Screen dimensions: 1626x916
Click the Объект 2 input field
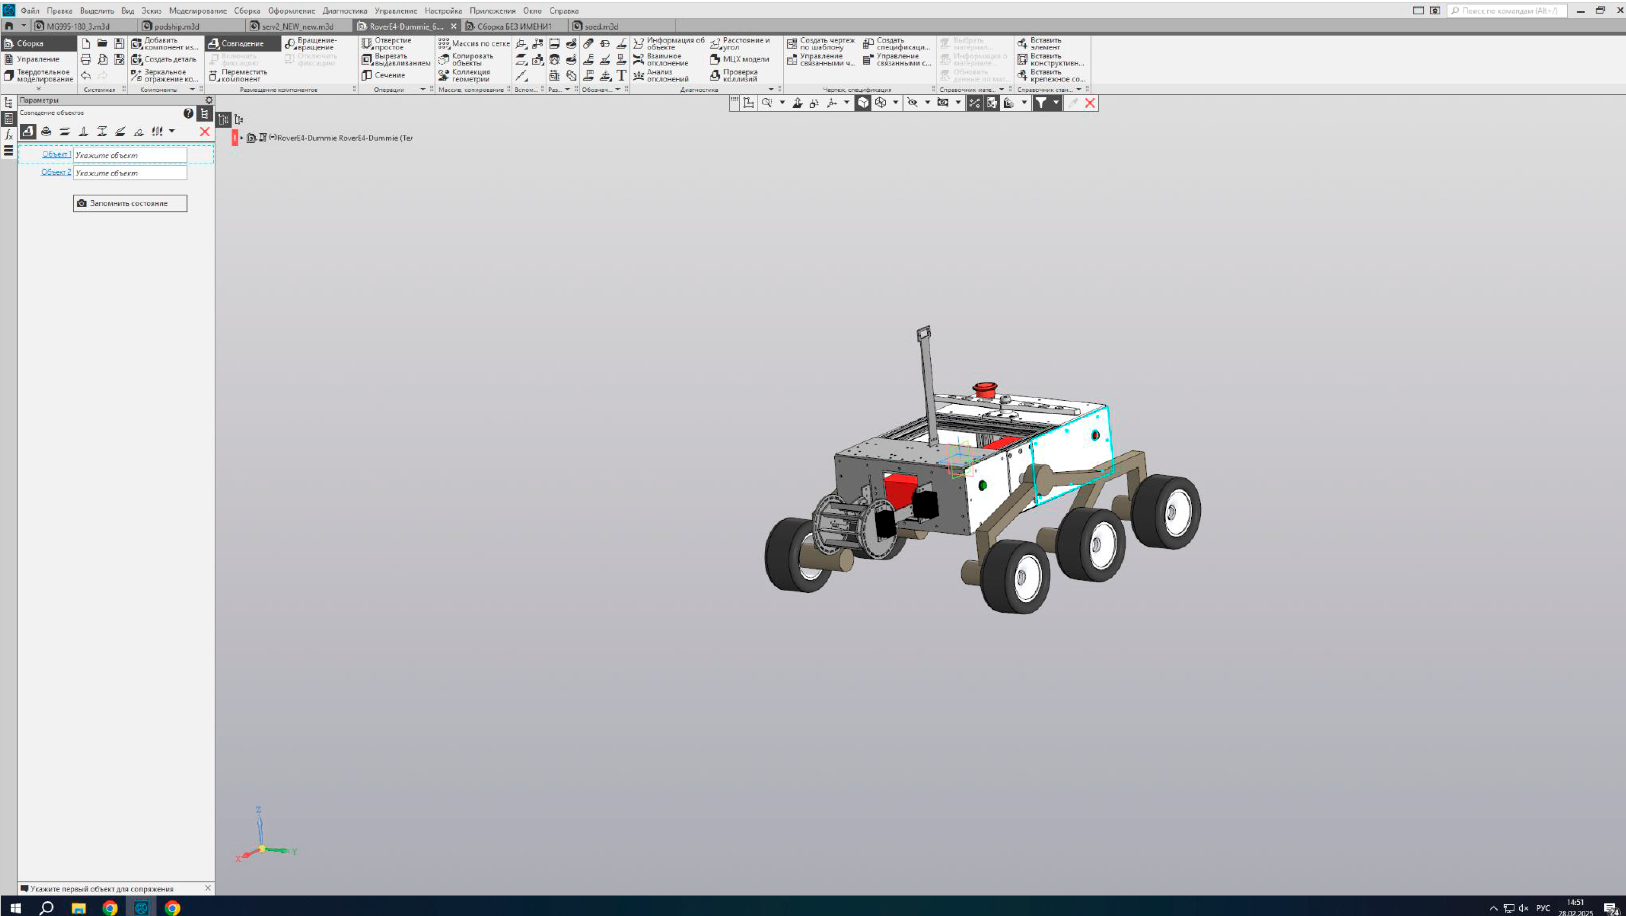tap(130, 173)
